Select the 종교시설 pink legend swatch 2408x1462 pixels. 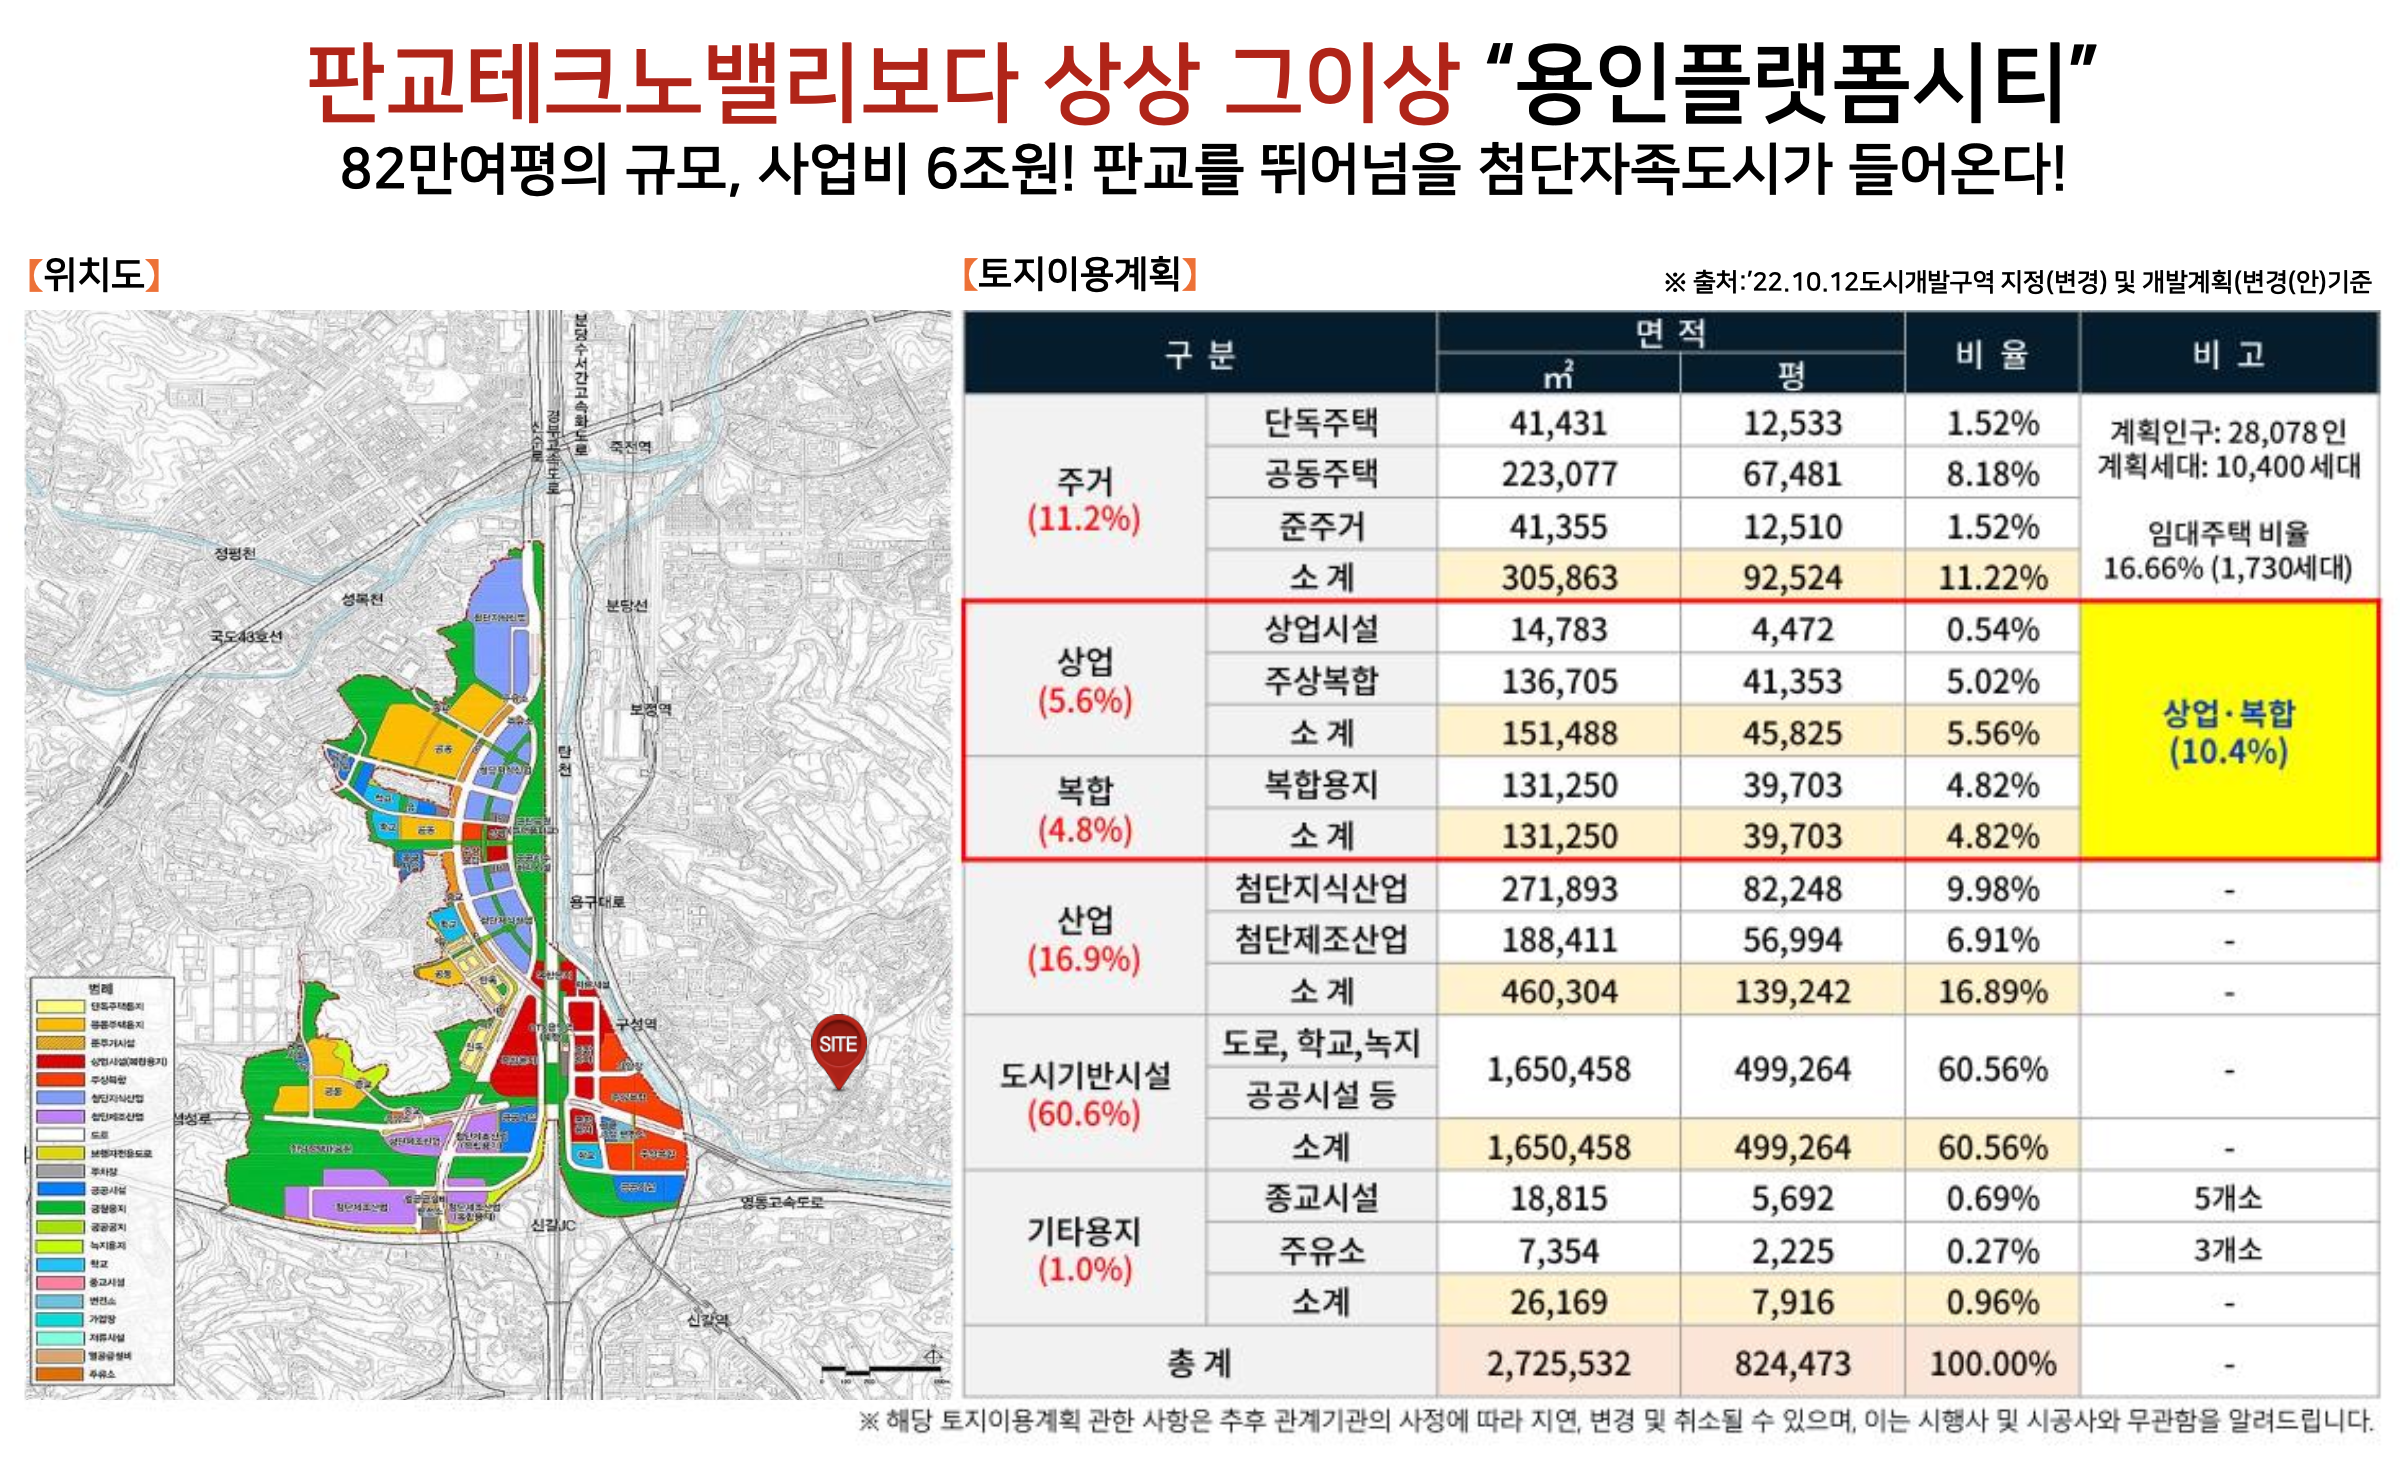59,1282
